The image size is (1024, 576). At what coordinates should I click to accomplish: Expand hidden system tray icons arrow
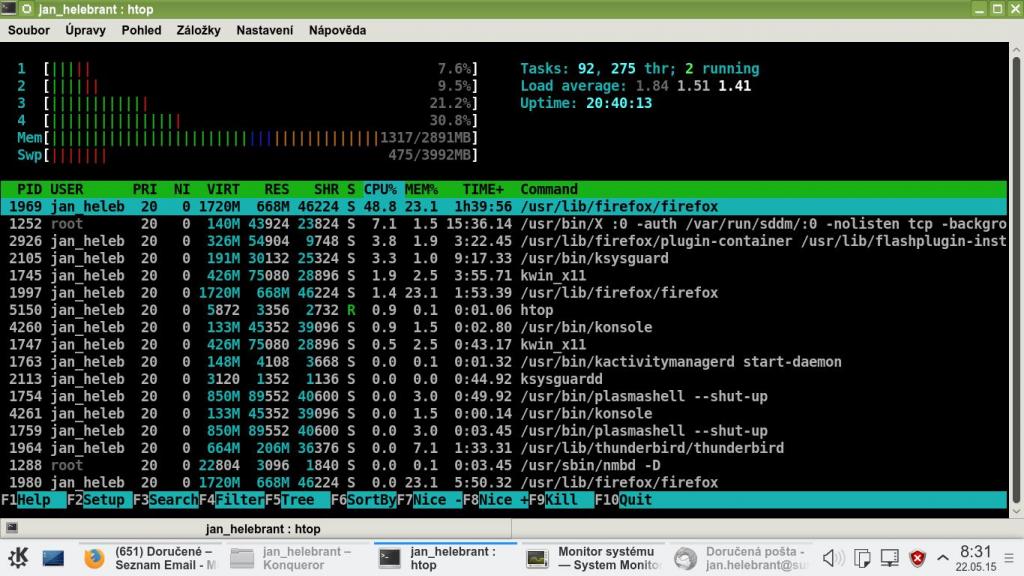(941, 557)
